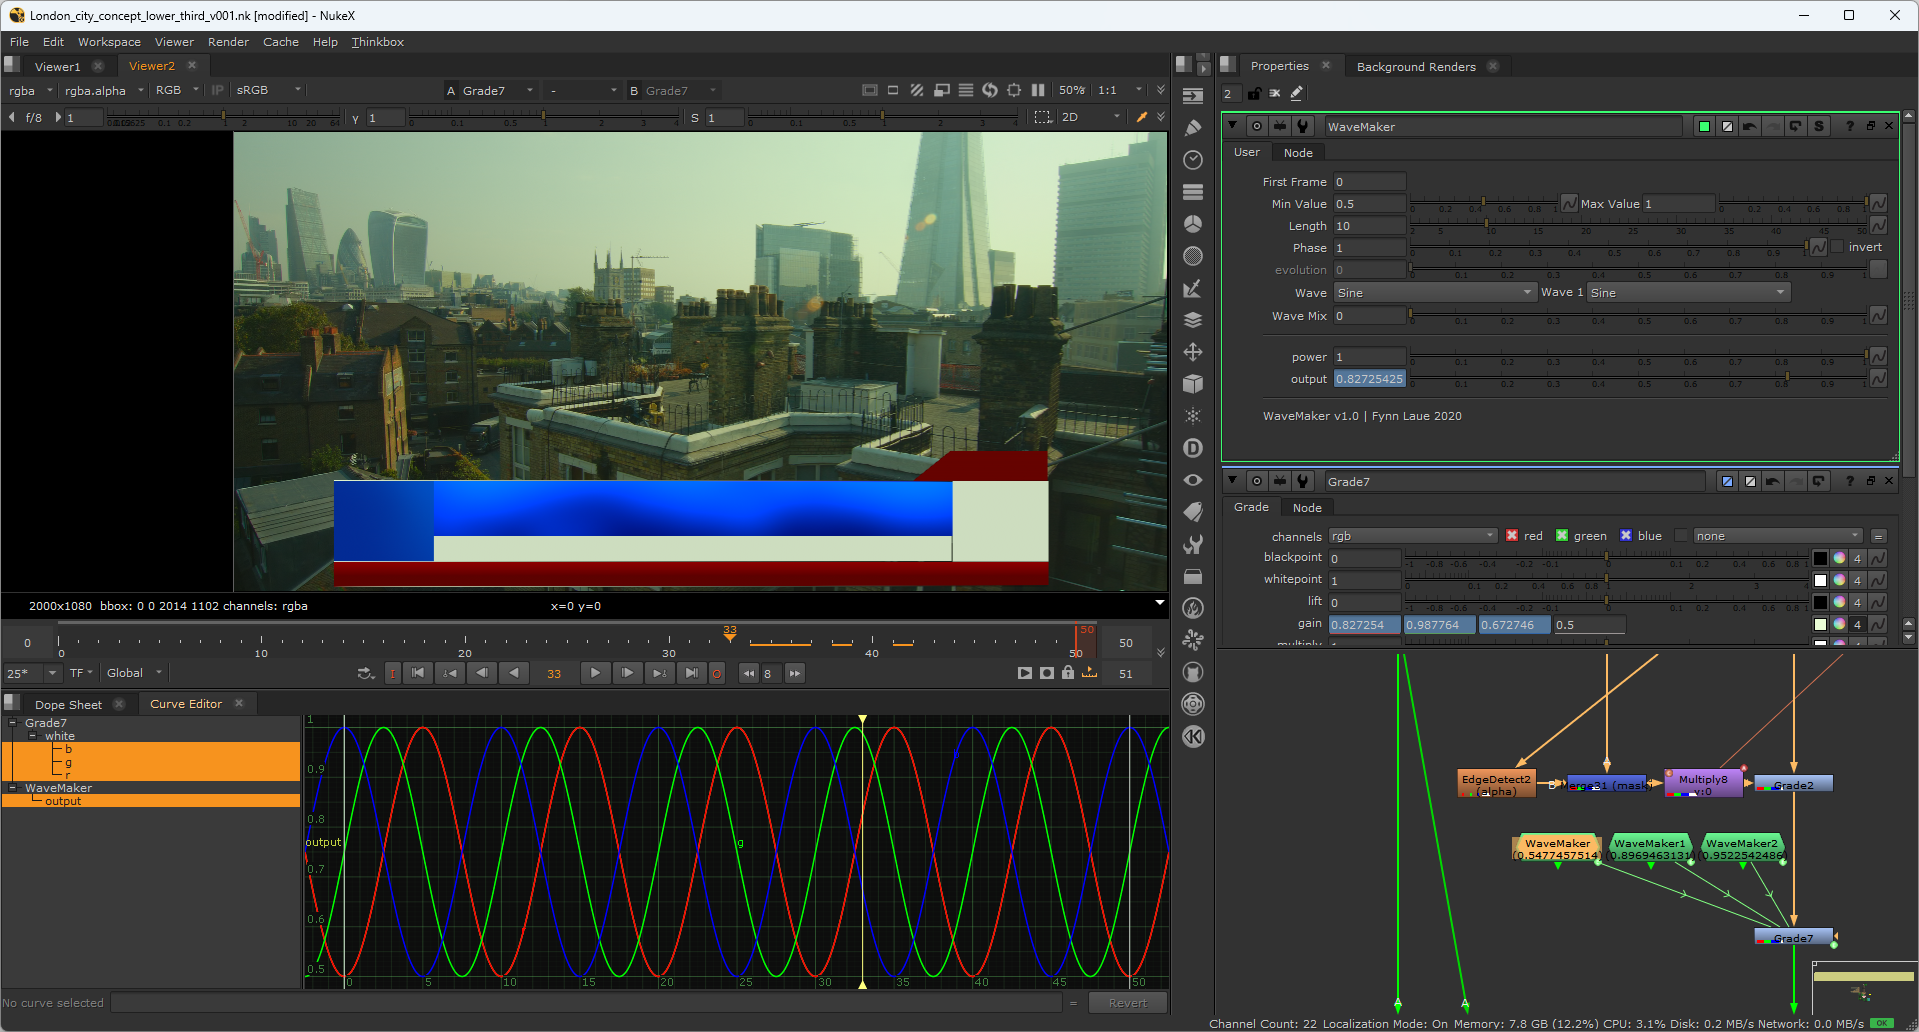The width and height of the screenshot is (1919, 1032).
Task: Open the Transform nodes toolbar menu
Action: click(x=1192, y=352)
